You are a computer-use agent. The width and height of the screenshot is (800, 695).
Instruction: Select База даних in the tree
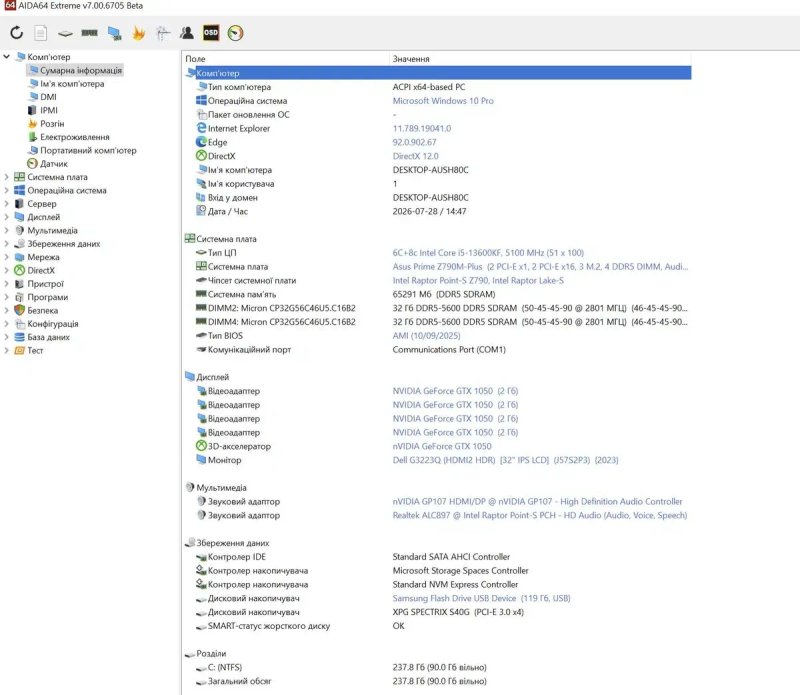(x=48, y=337)
